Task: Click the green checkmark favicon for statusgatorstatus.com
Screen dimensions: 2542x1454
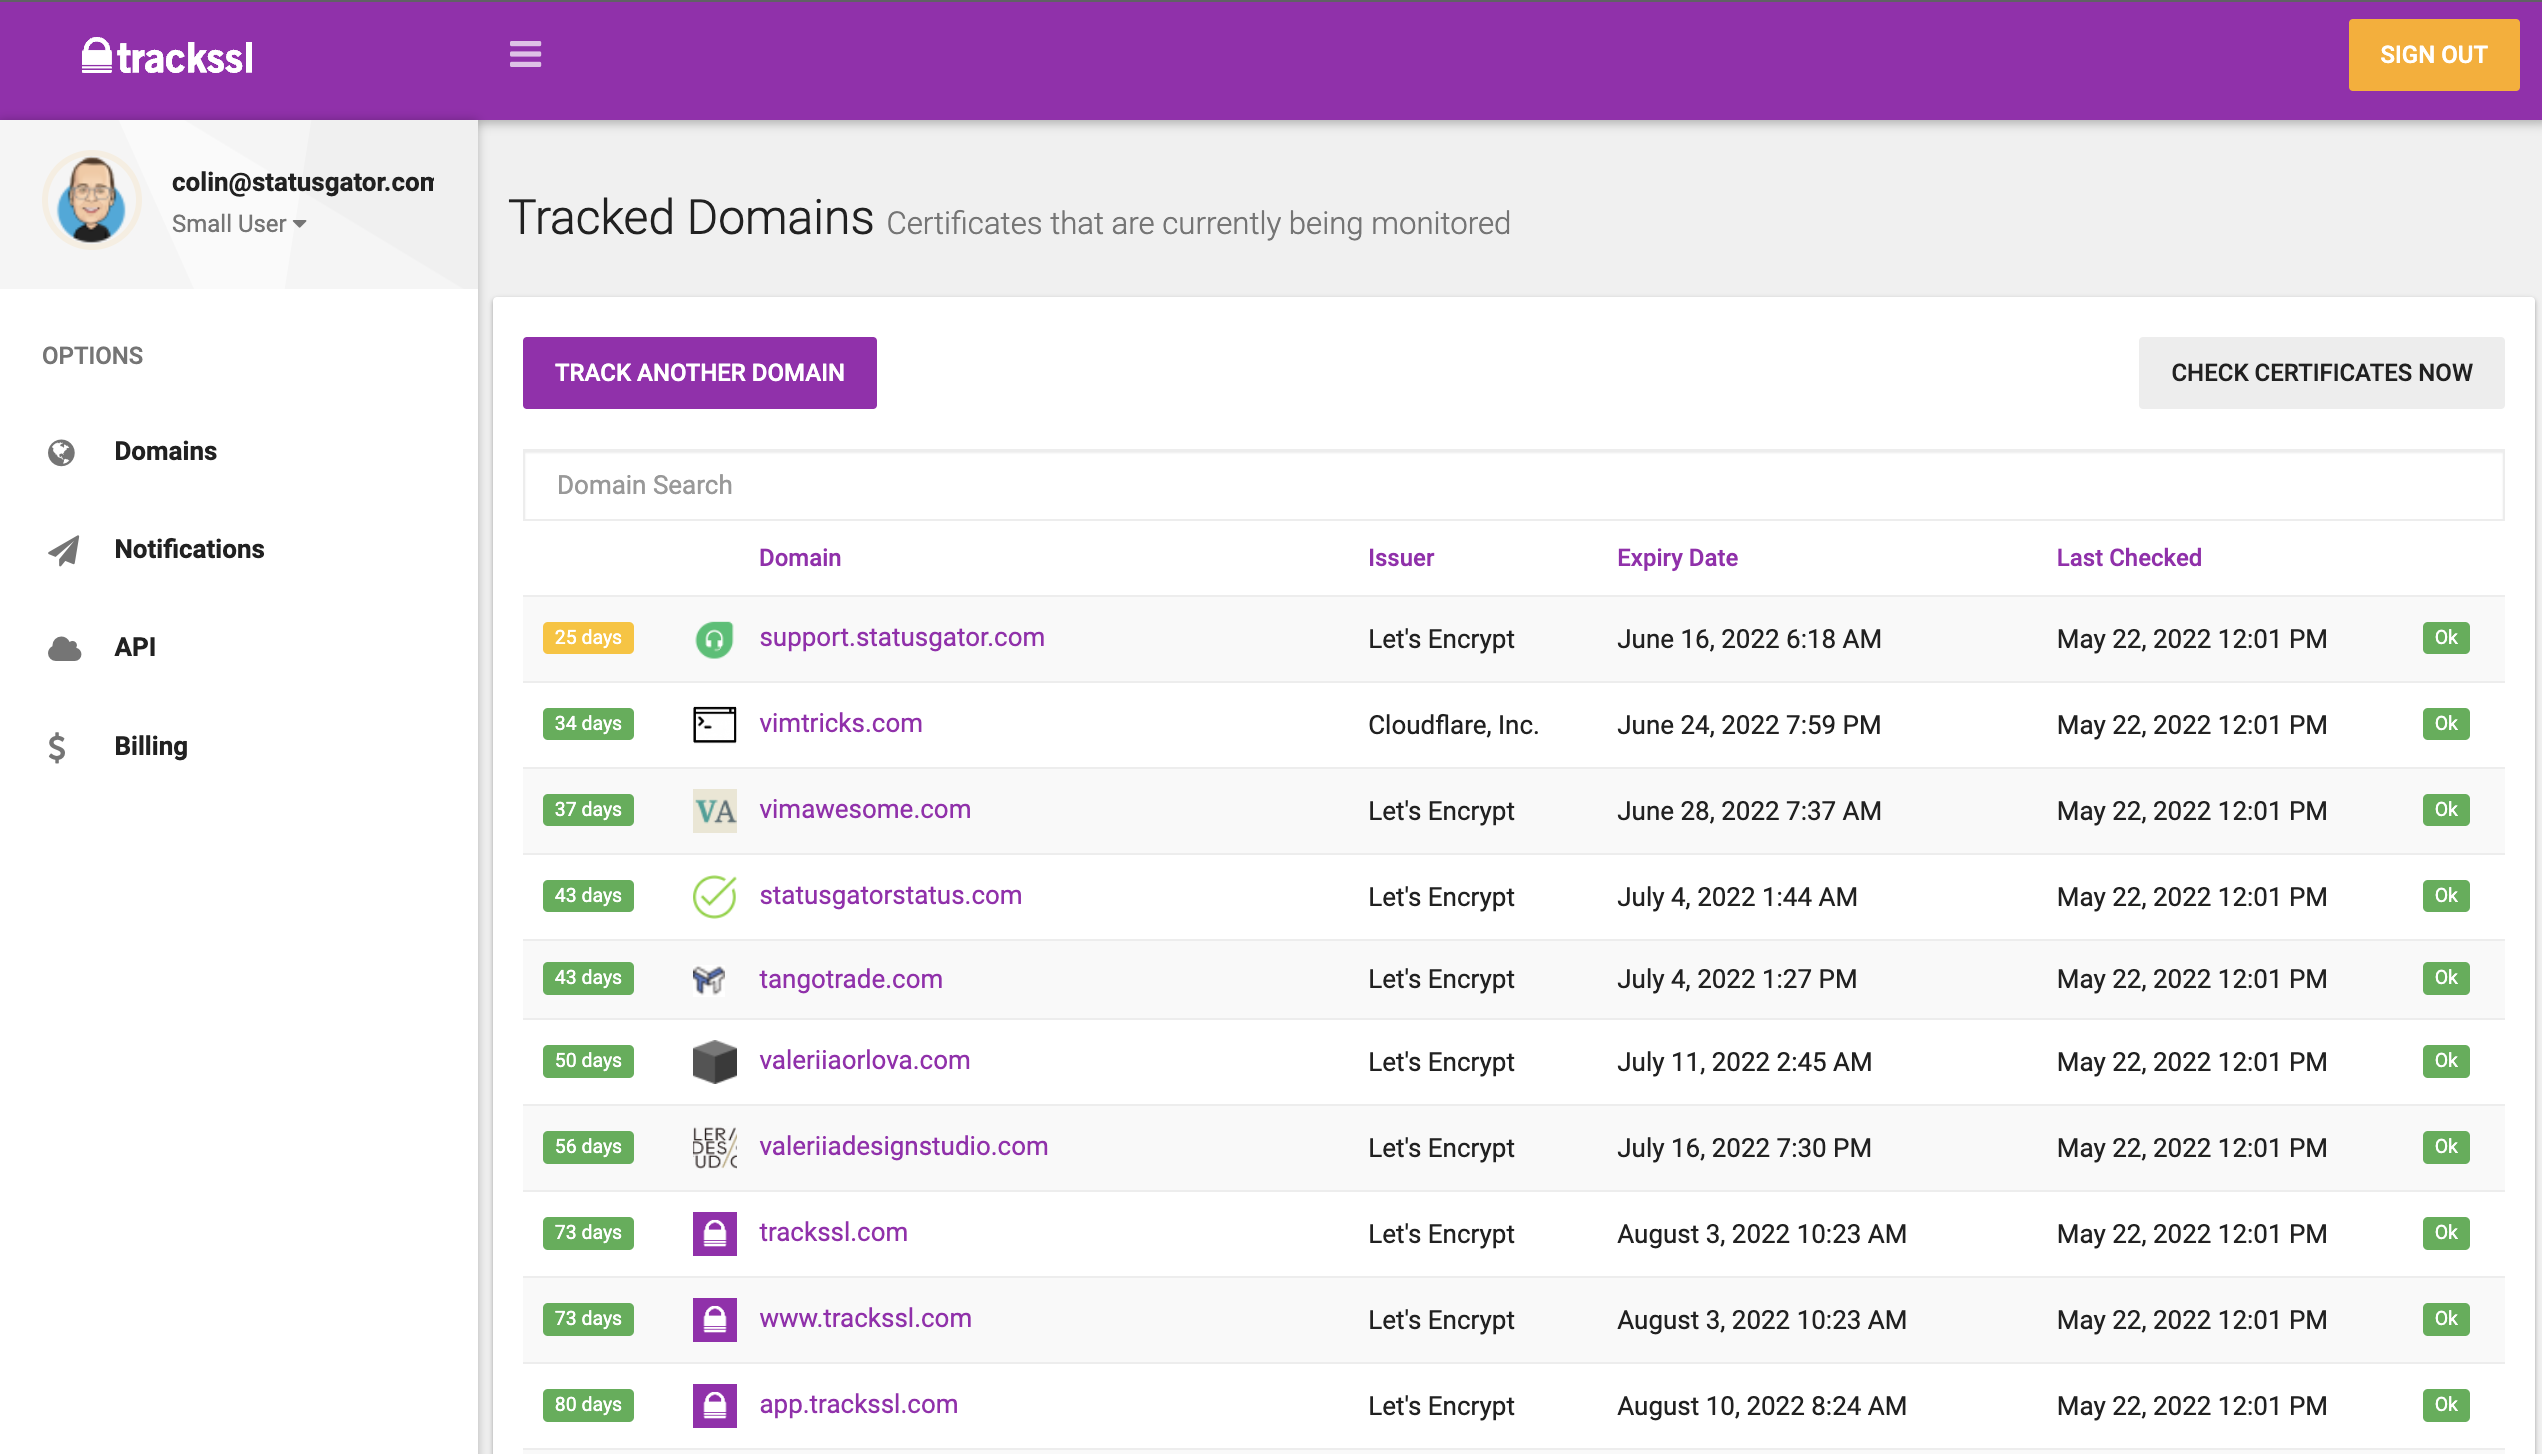Action: (714, 896)
